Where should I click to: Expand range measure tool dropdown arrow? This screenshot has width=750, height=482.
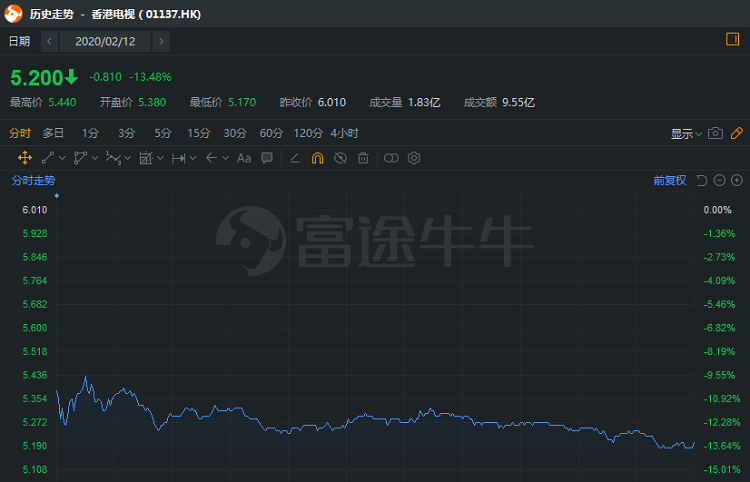(193, 158)
